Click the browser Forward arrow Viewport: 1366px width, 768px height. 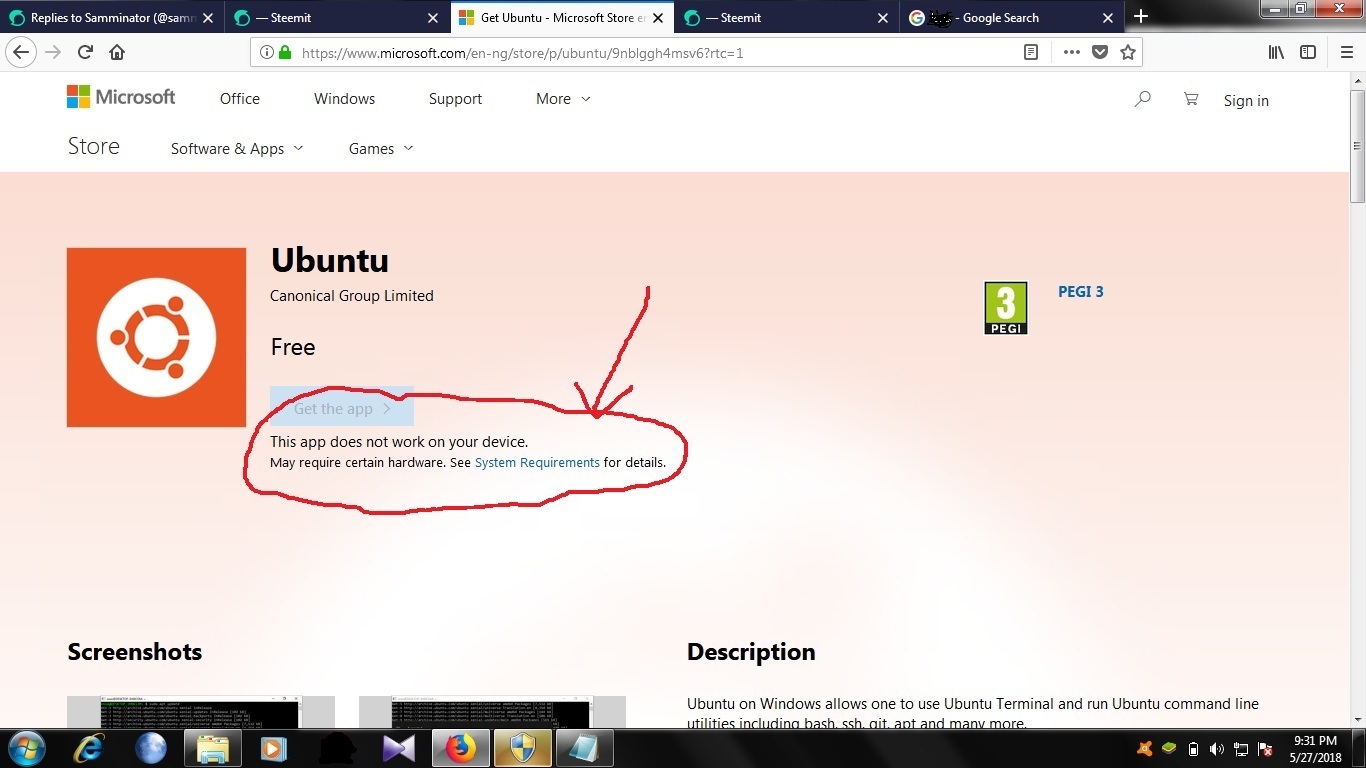click(53, 52)
